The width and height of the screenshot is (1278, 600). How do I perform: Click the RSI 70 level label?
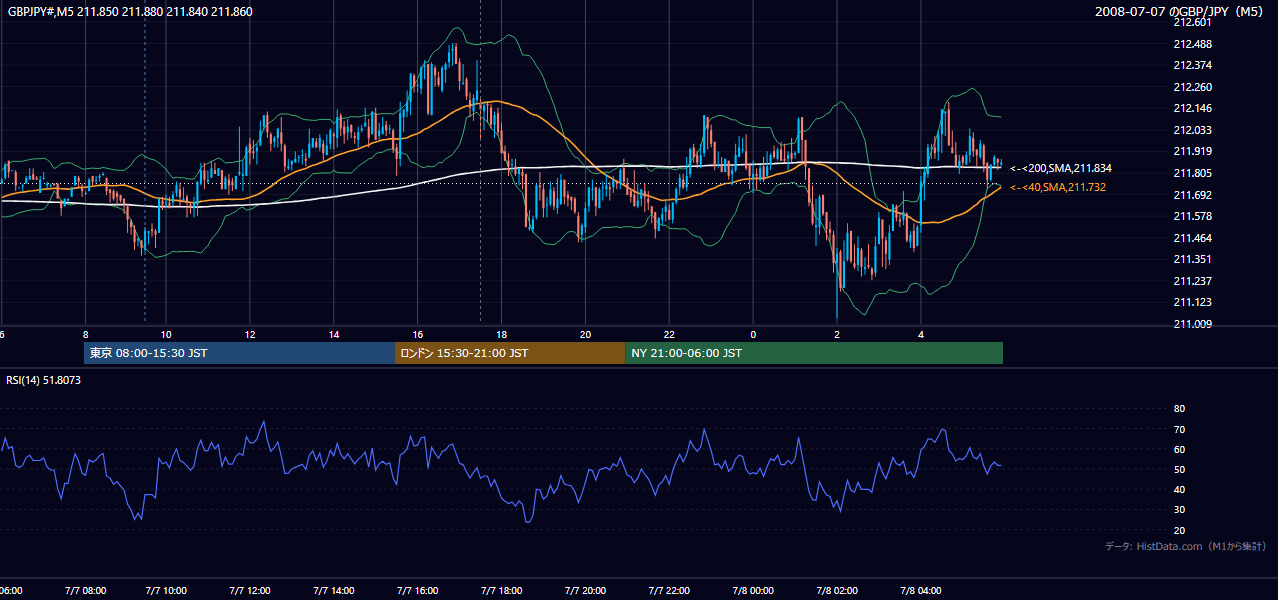(x=1179, y=429)
